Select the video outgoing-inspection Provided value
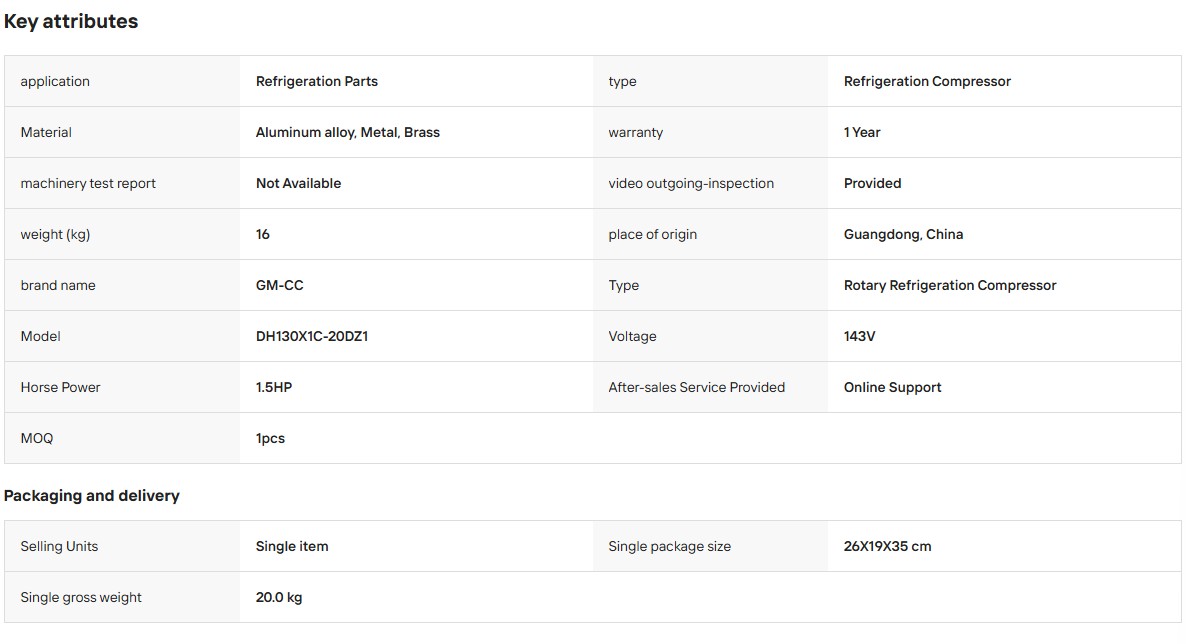This screenshot has width=1186, height=644. click(x=872, y=183)
